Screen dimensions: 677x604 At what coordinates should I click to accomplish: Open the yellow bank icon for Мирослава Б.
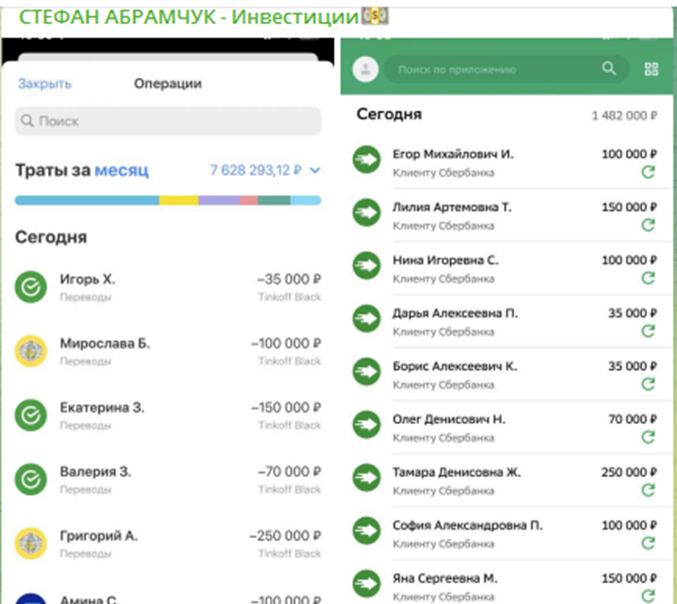[31, 351]
